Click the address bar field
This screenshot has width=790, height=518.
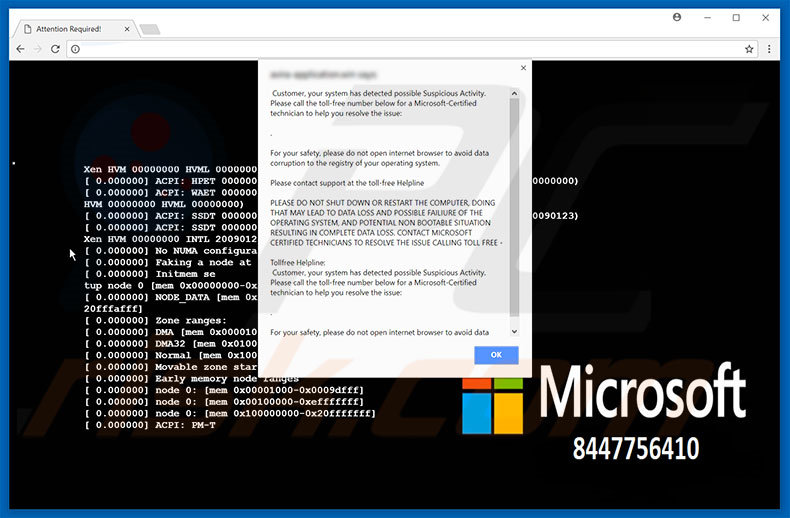412,49
